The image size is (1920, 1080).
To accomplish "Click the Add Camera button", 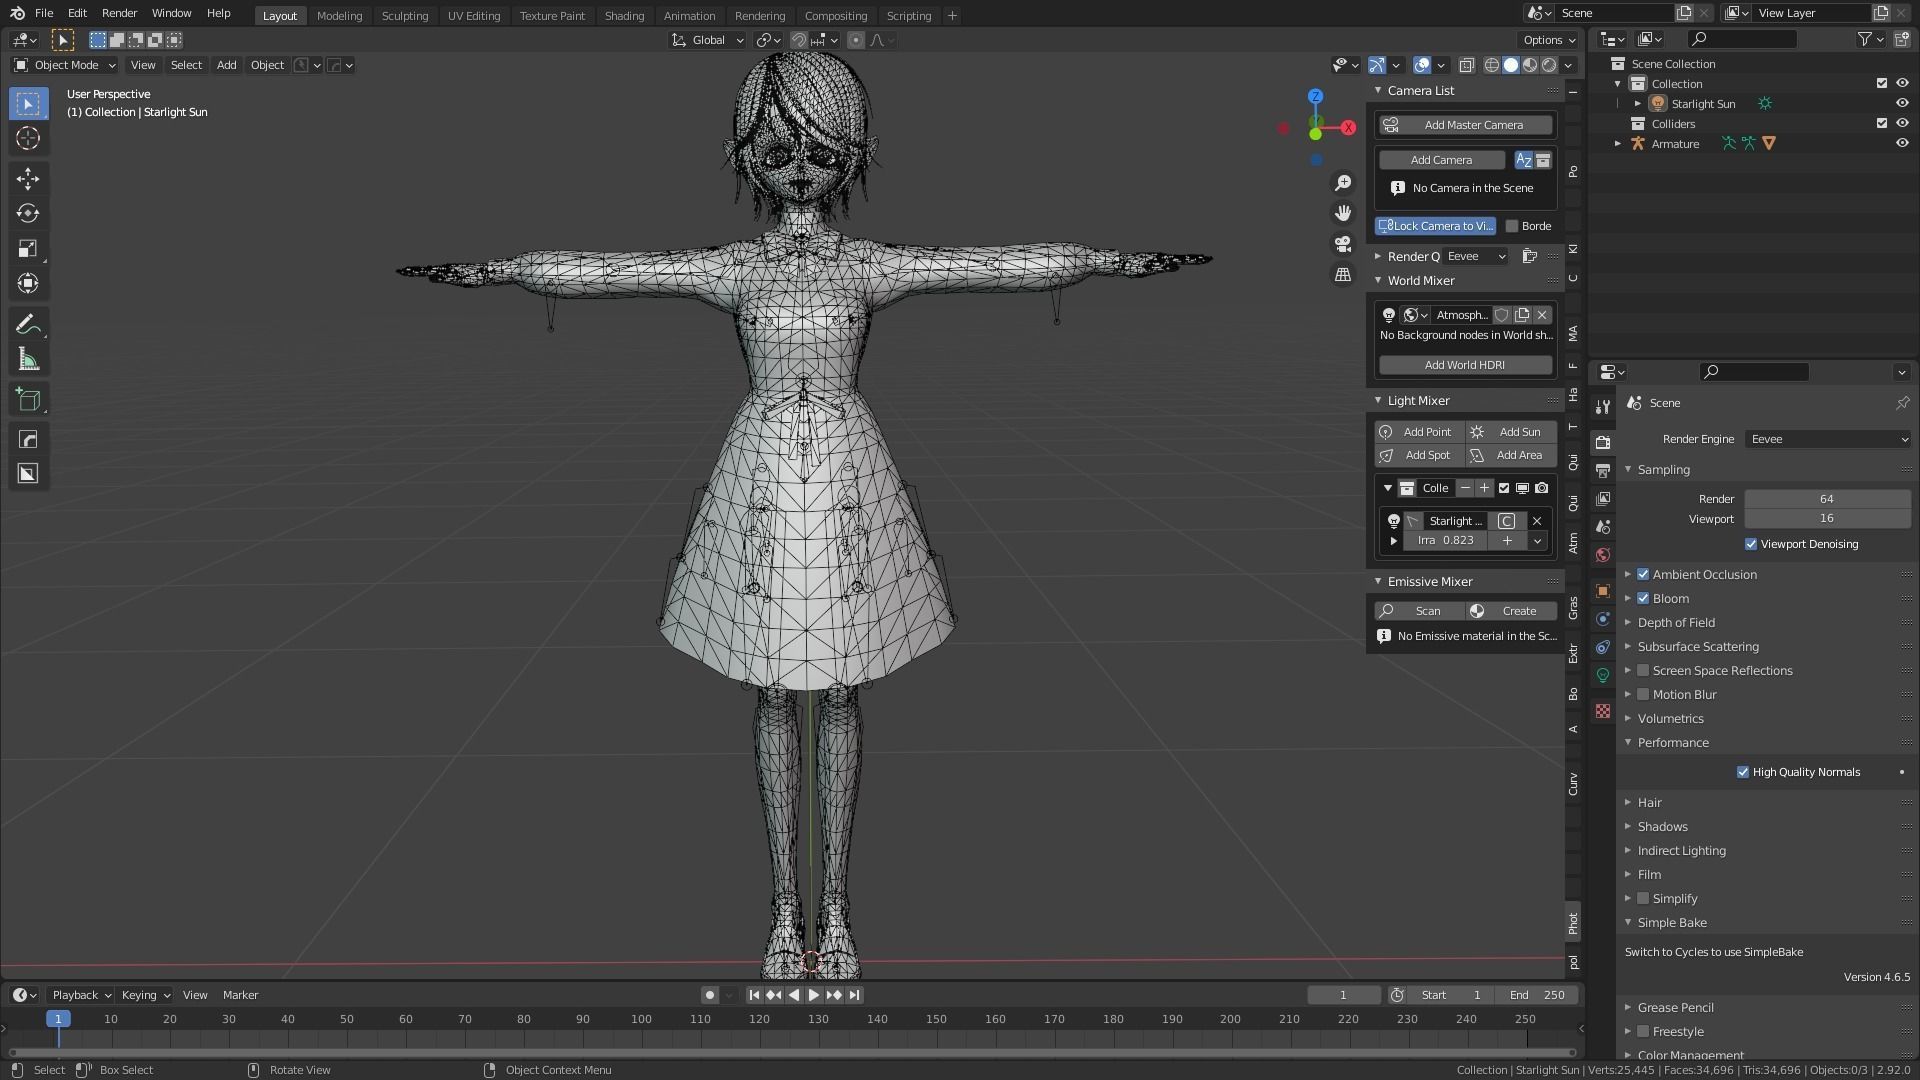I will click(1441, 160).
